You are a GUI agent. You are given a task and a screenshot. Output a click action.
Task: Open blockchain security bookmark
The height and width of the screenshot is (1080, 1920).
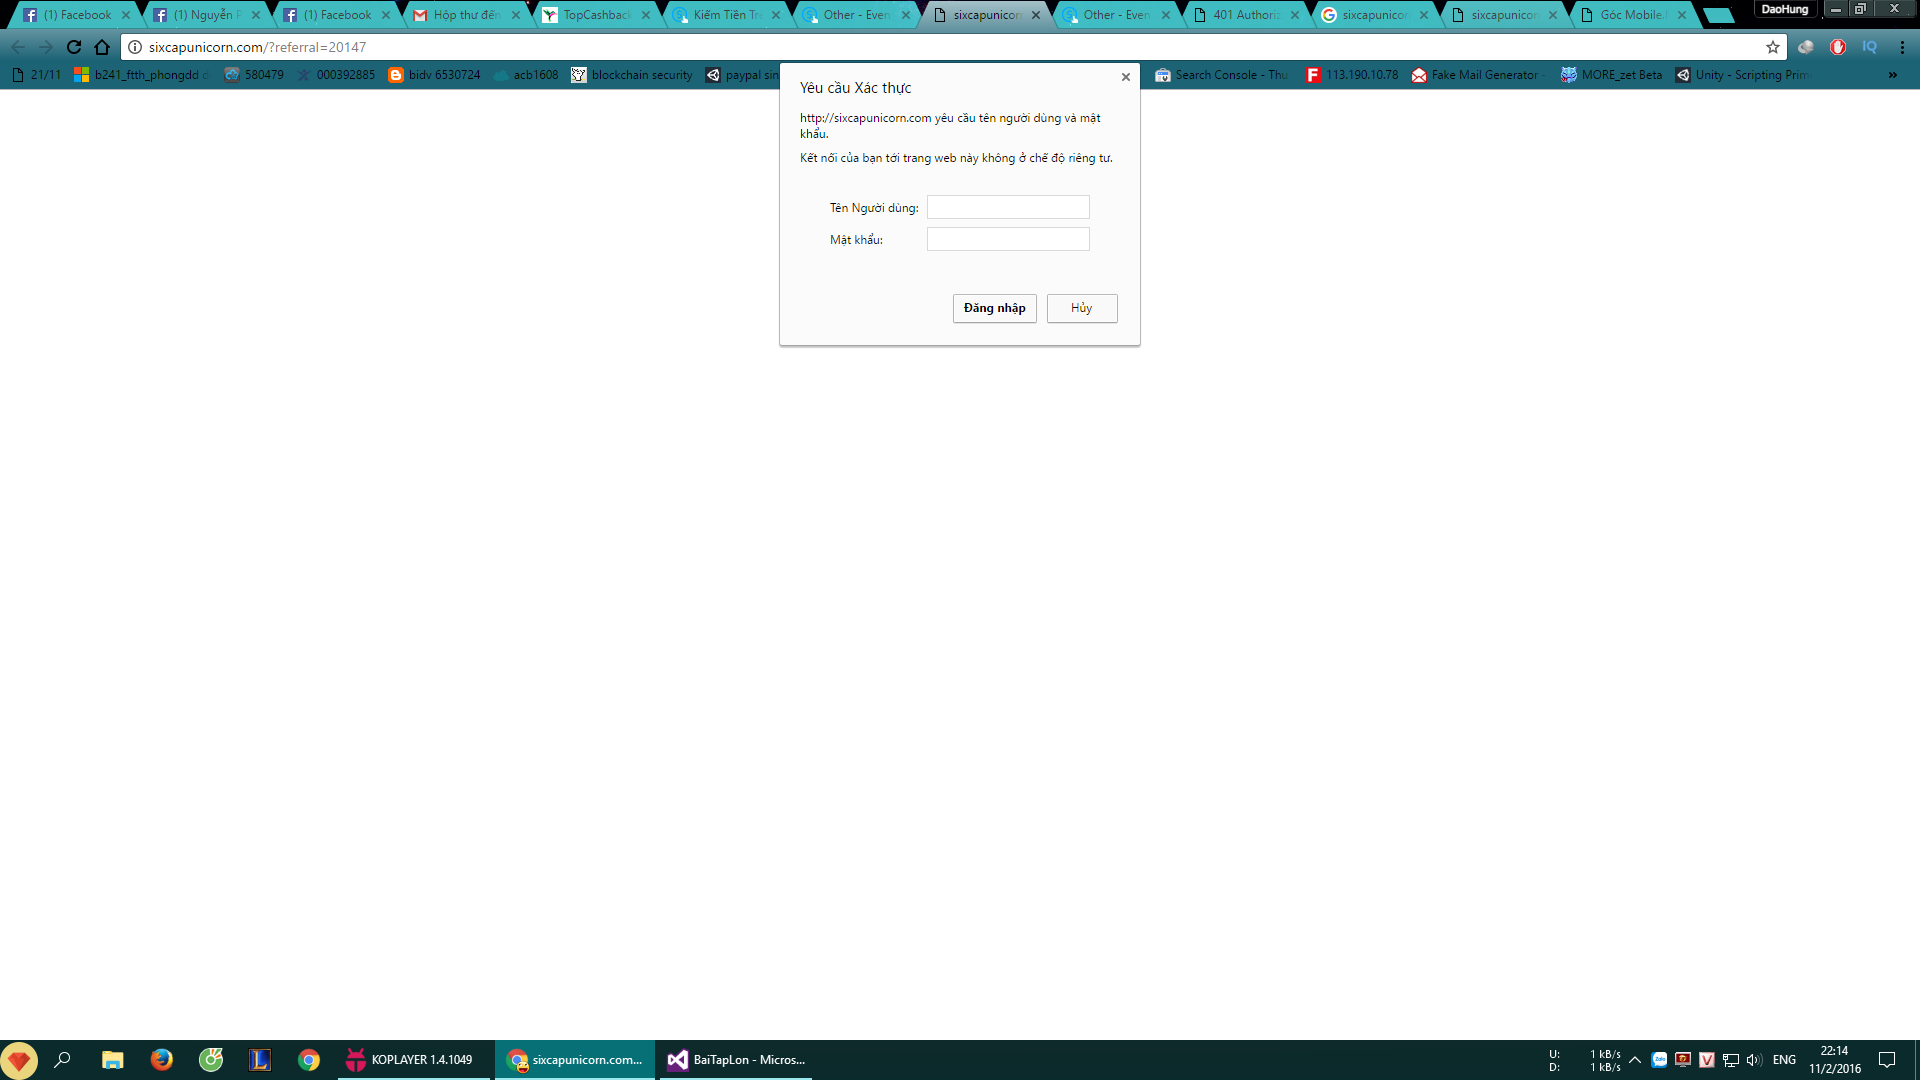pyautogui.click(x=632, y=75)
